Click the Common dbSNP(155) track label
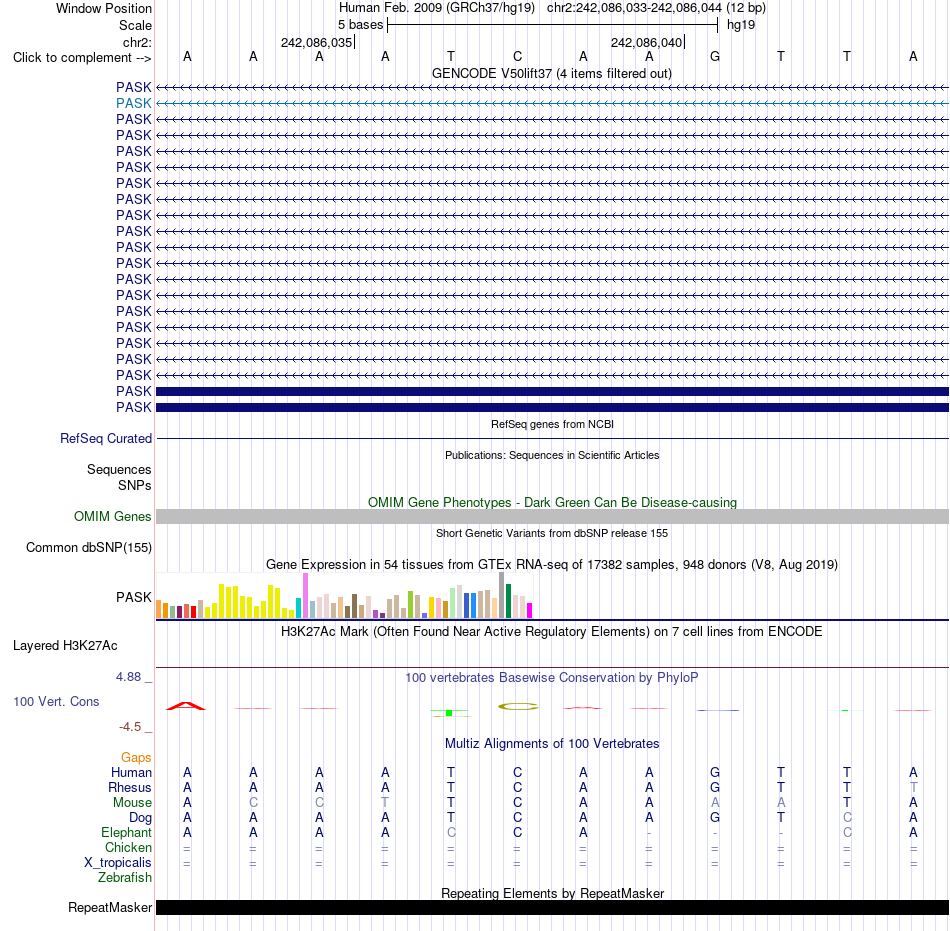Viewport: 950px width, 931px height. [88, 548]
